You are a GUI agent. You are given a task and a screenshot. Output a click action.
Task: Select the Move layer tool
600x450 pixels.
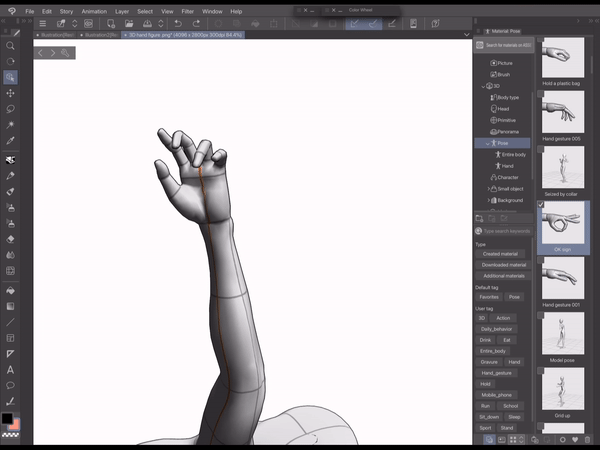click(10, 93)
